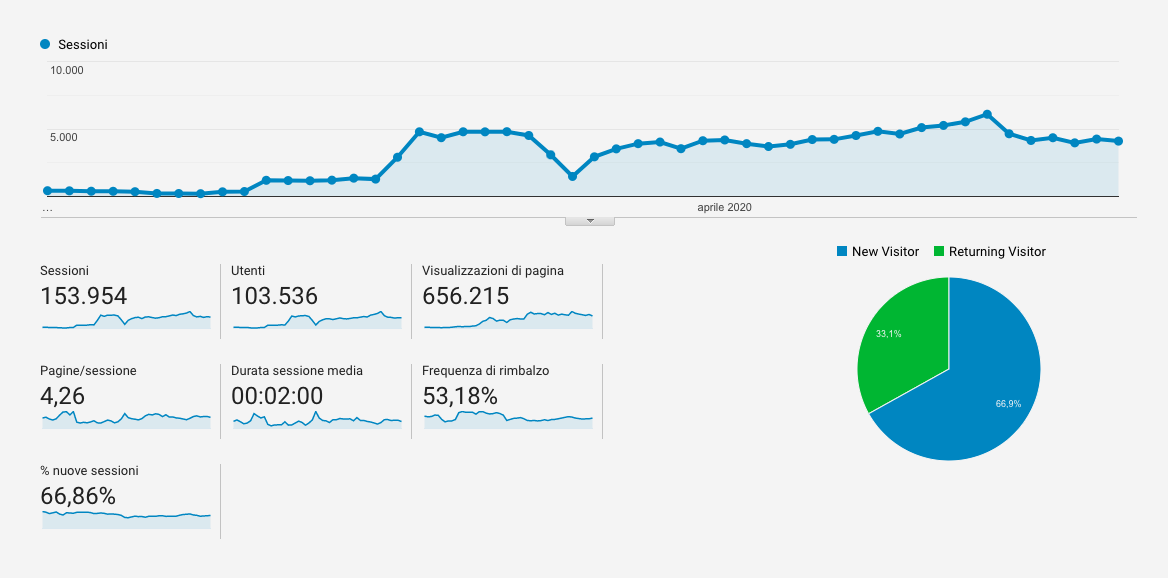
Task: Click the green Returning Visitor pie slice
Action: 900,340
